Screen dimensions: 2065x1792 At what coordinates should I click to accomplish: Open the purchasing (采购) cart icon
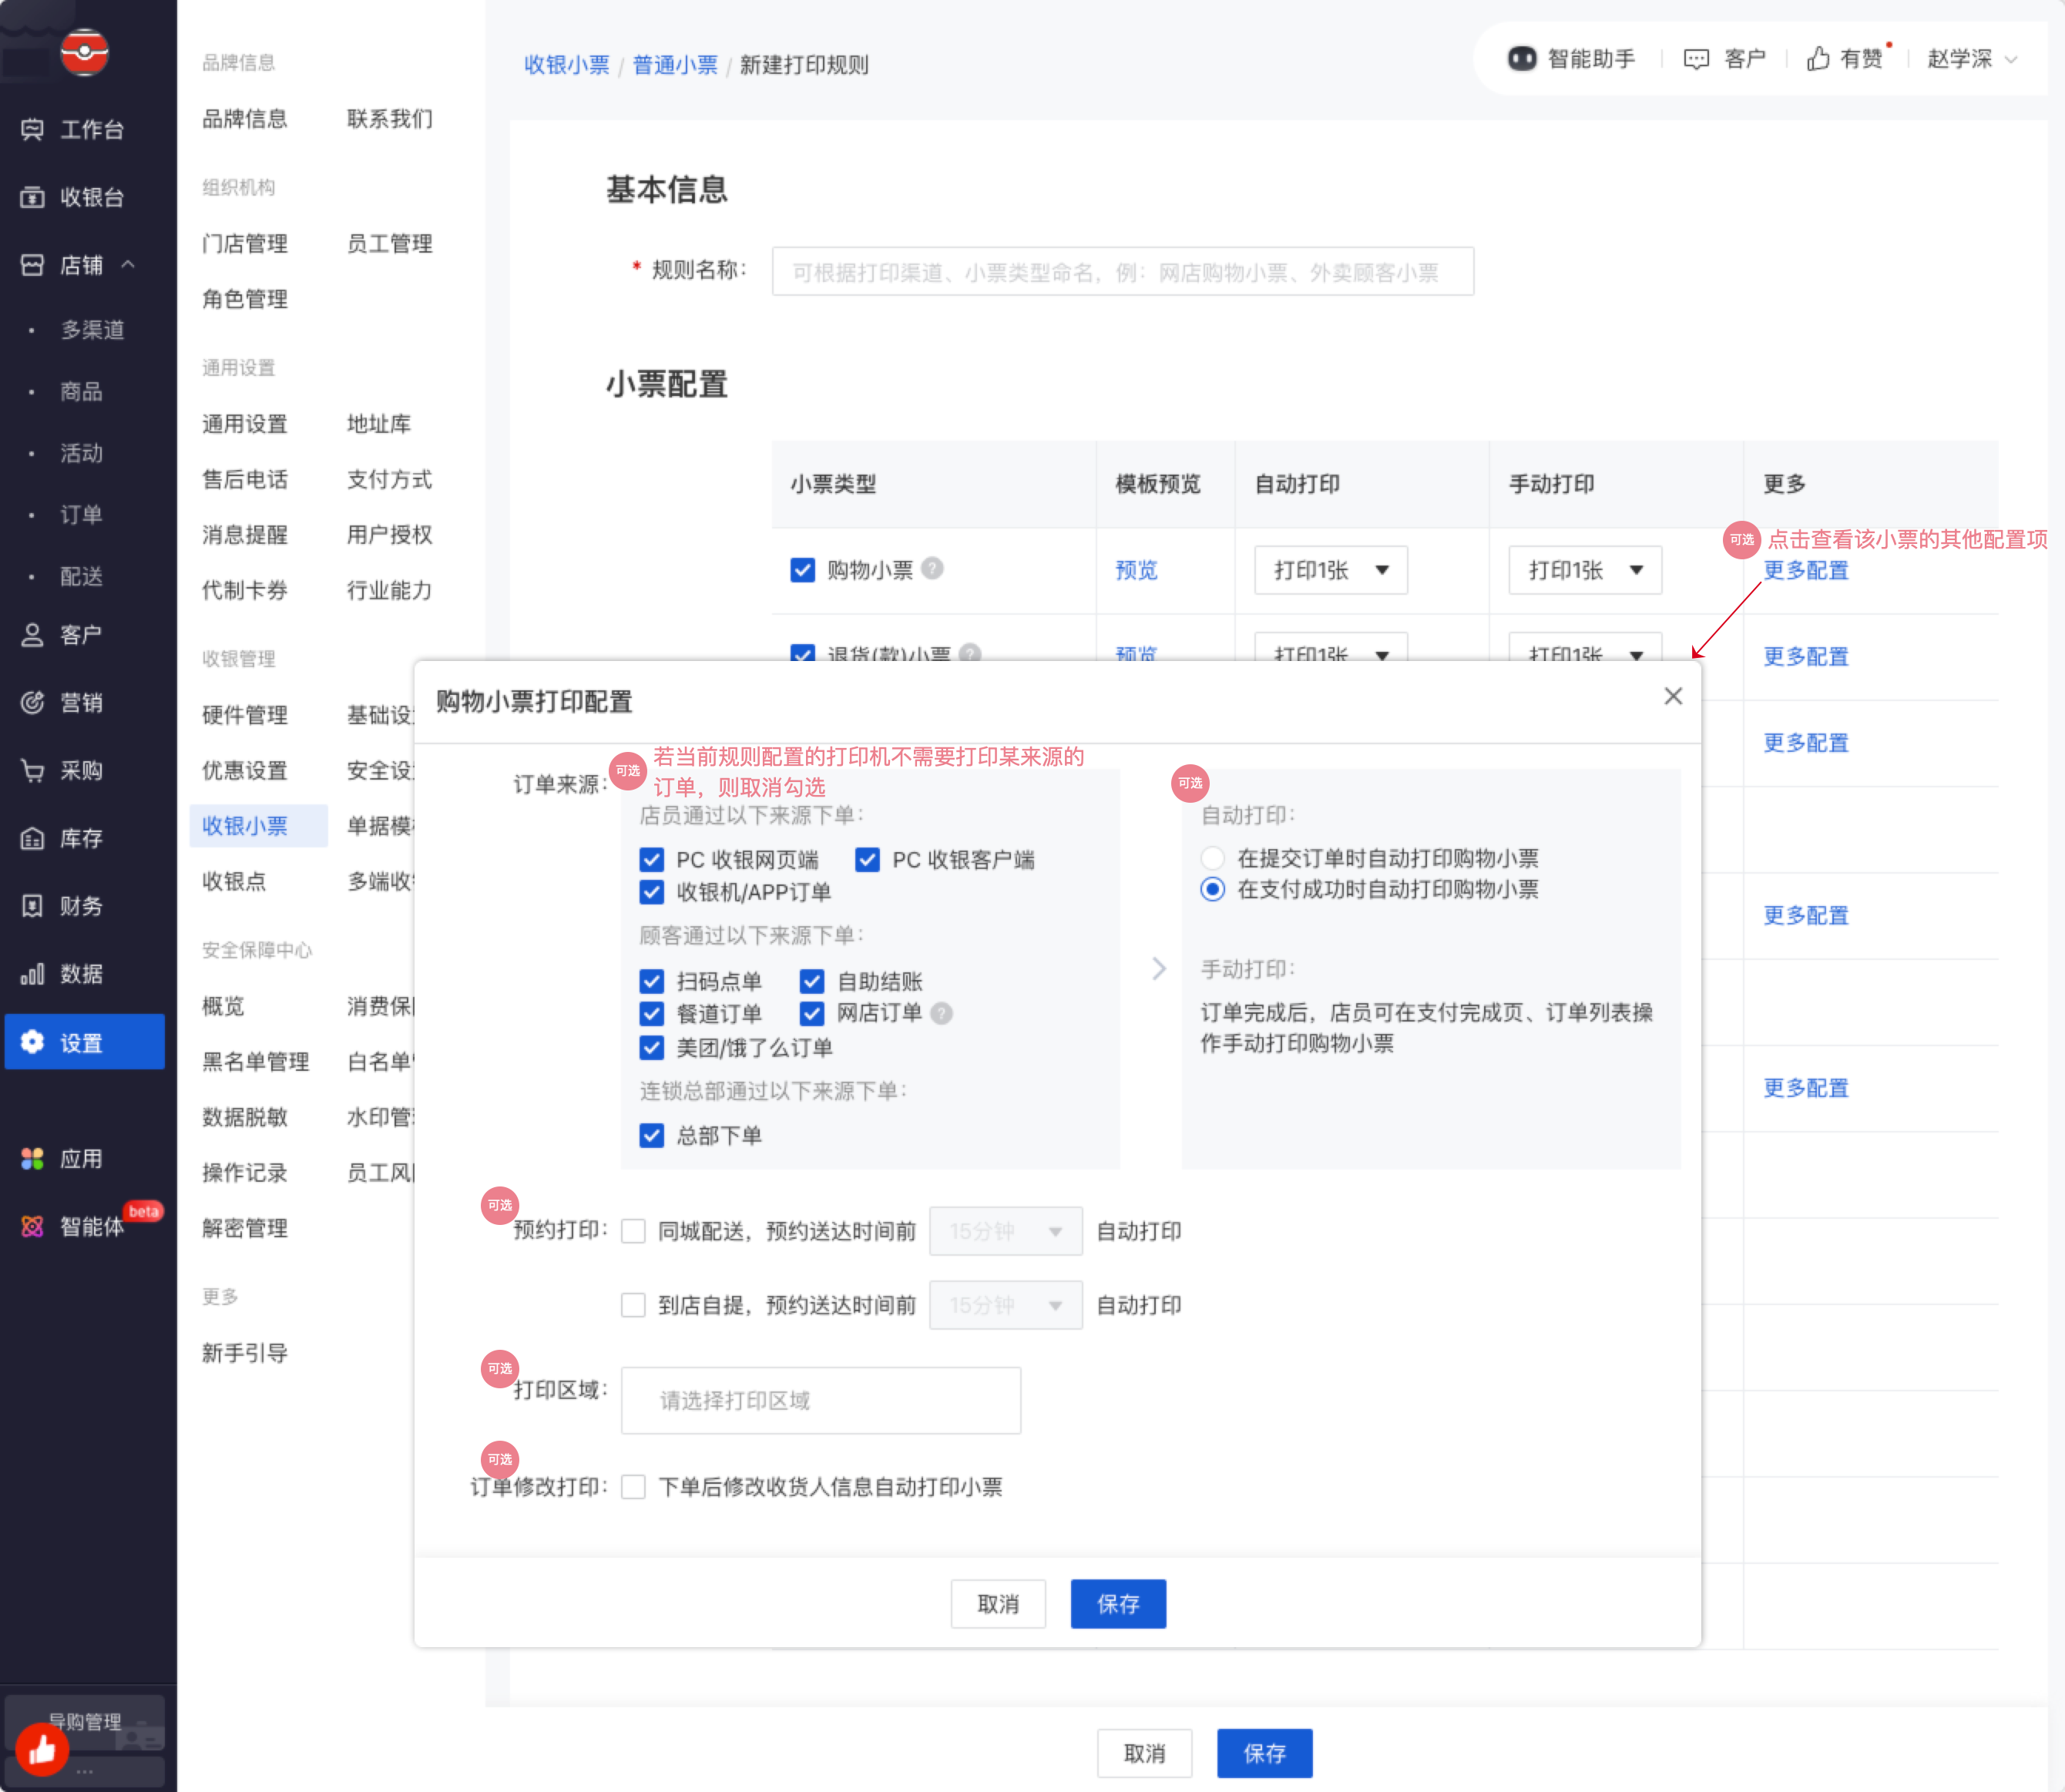(32, 770)
